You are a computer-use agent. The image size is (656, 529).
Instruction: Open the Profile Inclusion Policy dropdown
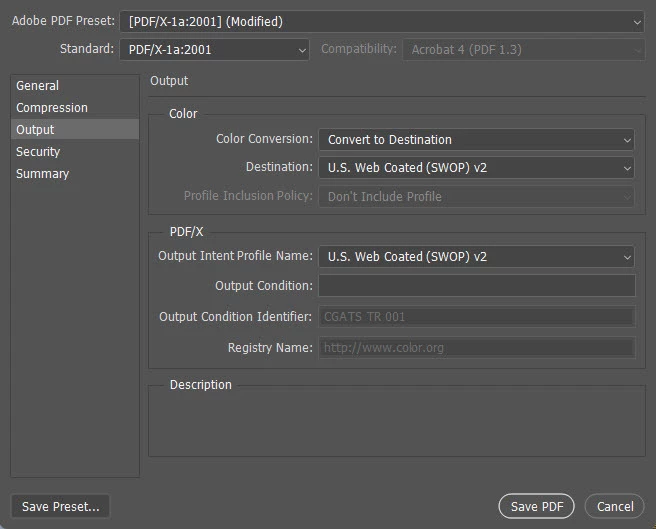pos(476,196)
